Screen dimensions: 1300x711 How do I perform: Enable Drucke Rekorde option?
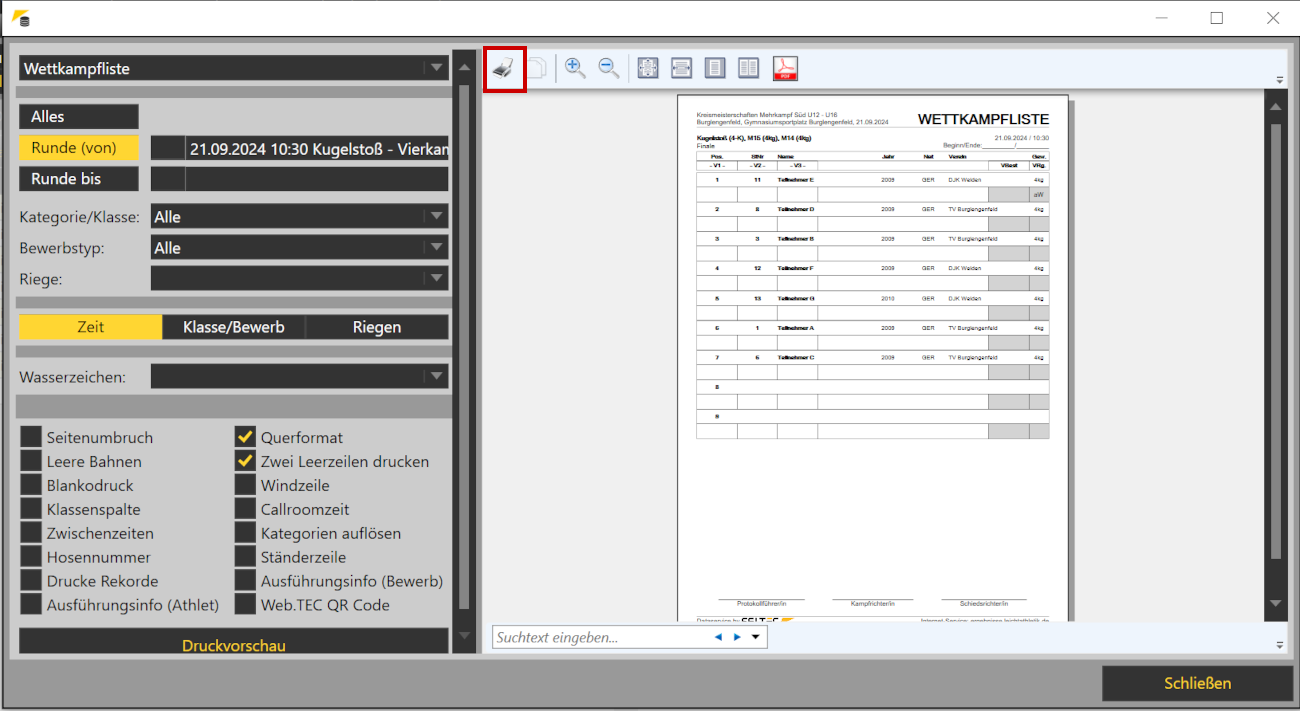31,581
